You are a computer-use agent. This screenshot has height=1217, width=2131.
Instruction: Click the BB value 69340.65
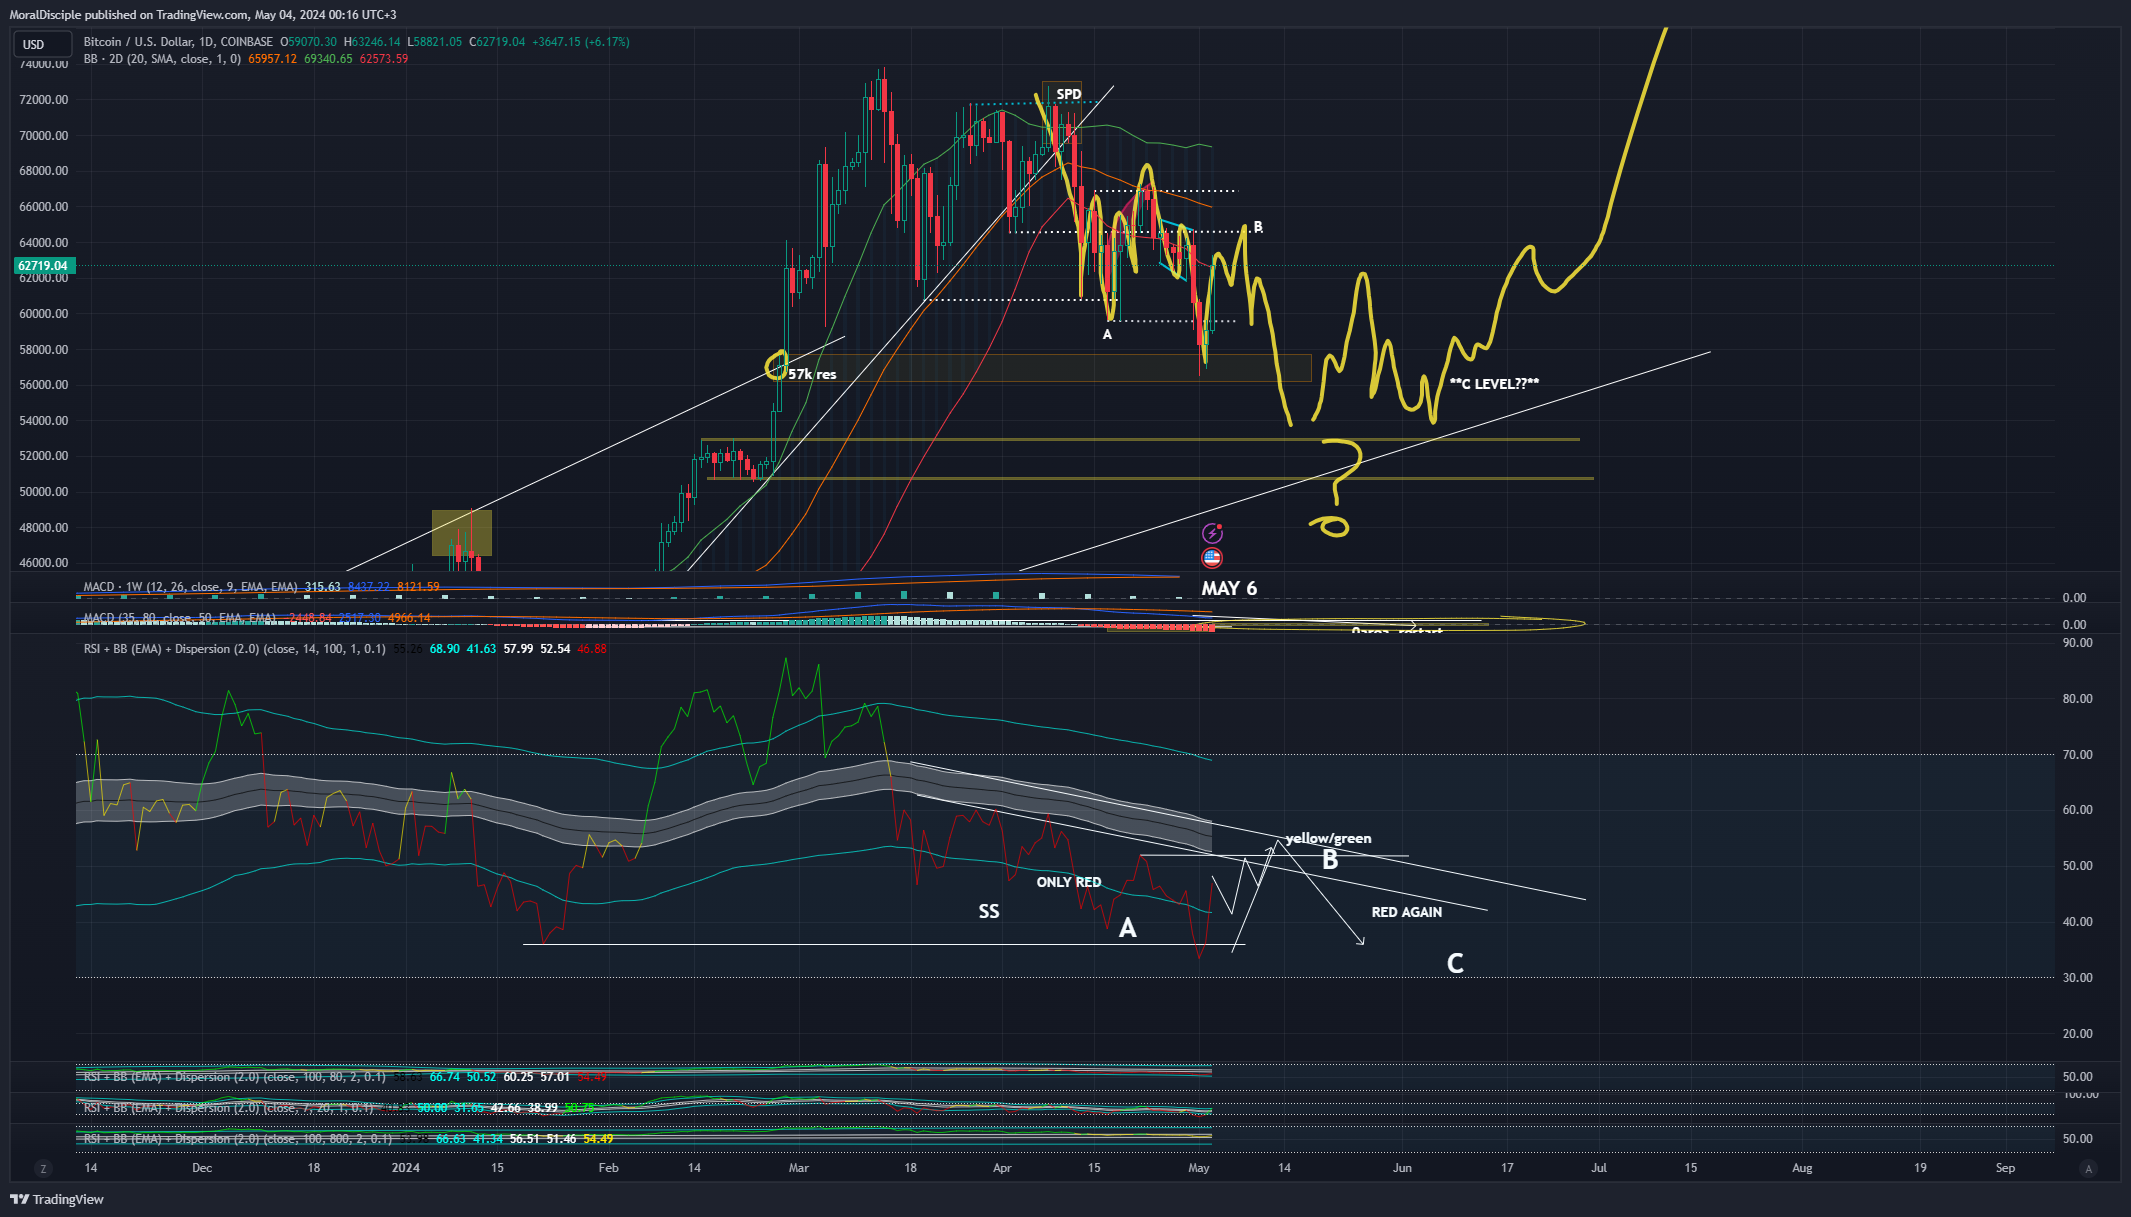pyautogui.click(x=328, y=59)
